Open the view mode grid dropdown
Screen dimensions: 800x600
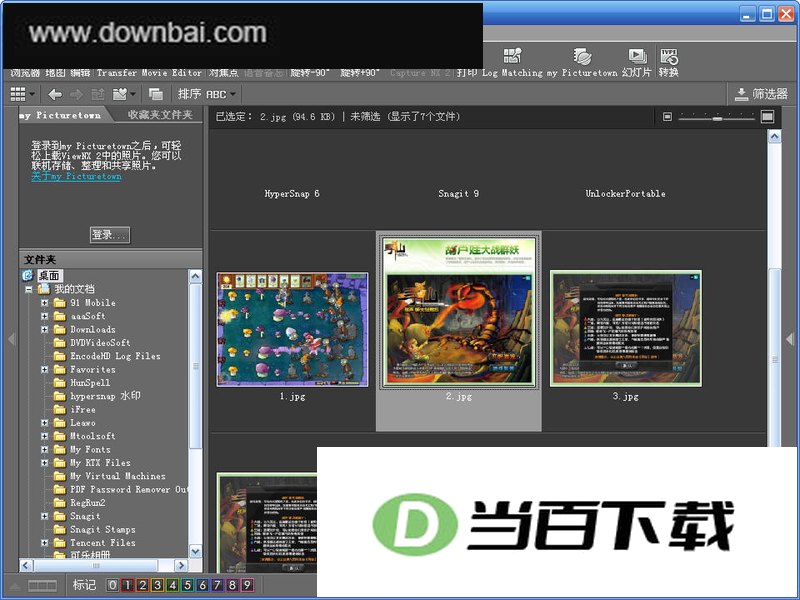tap(22, 94)
